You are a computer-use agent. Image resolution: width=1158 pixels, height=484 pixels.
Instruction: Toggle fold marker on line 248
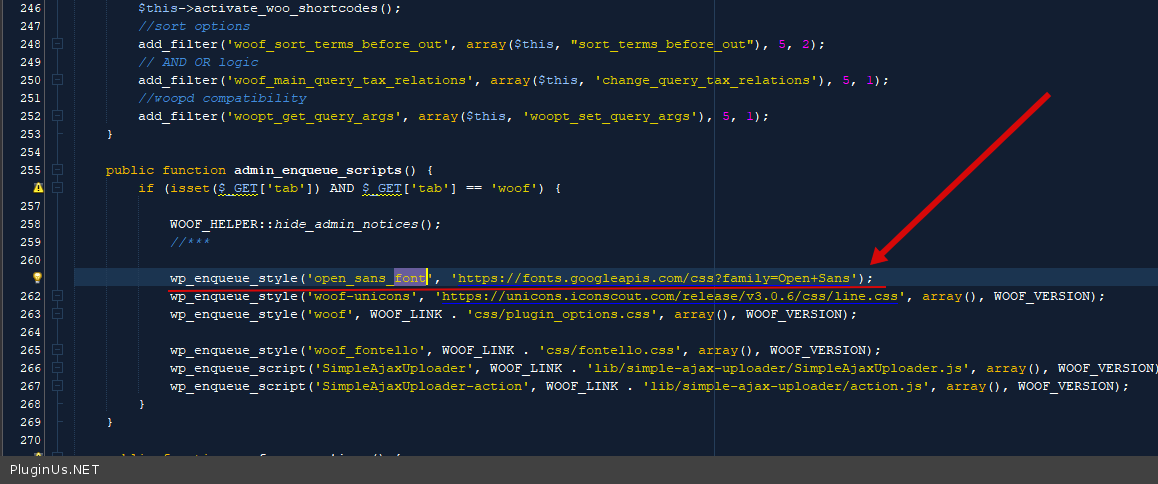[58, 44]
